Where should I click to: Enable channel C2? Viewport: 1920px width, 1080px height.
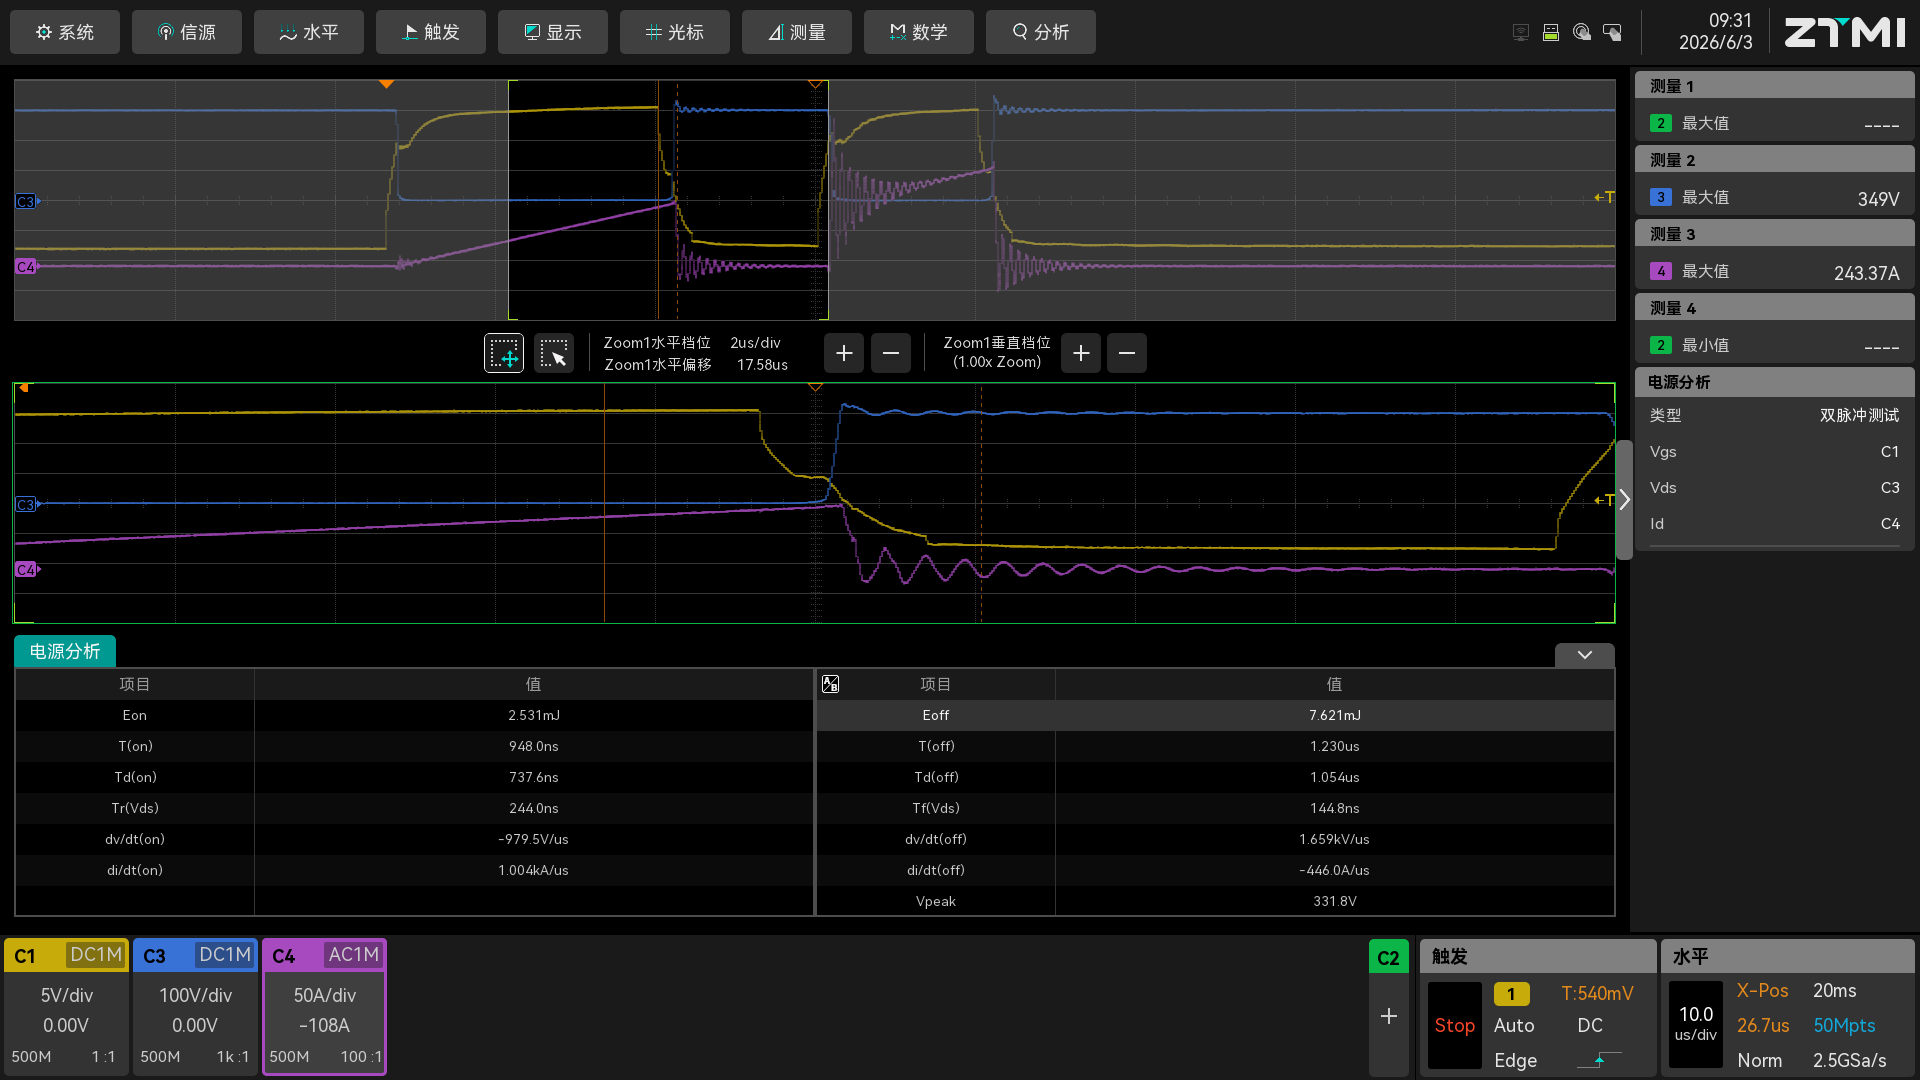point(1389,958)
